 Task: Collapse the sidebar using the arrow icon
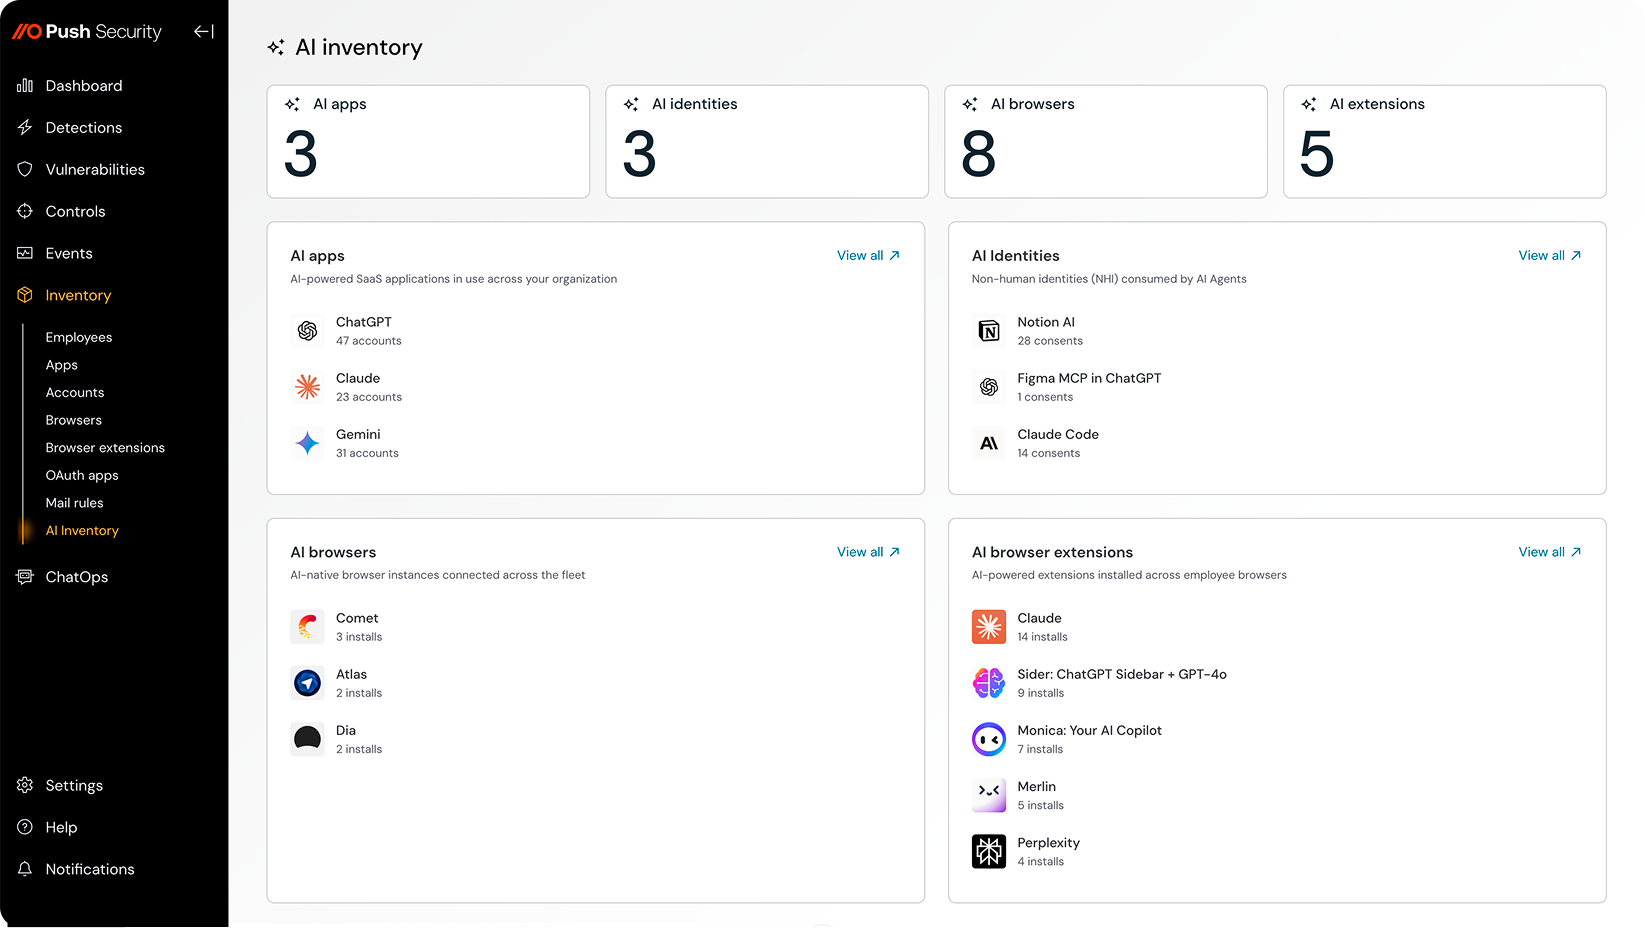tap(204, 32)
